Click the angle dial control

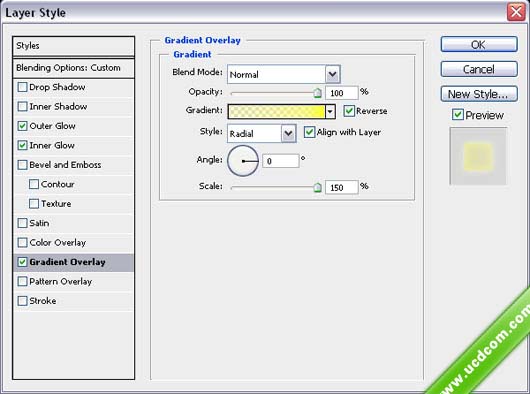point(243,161)
